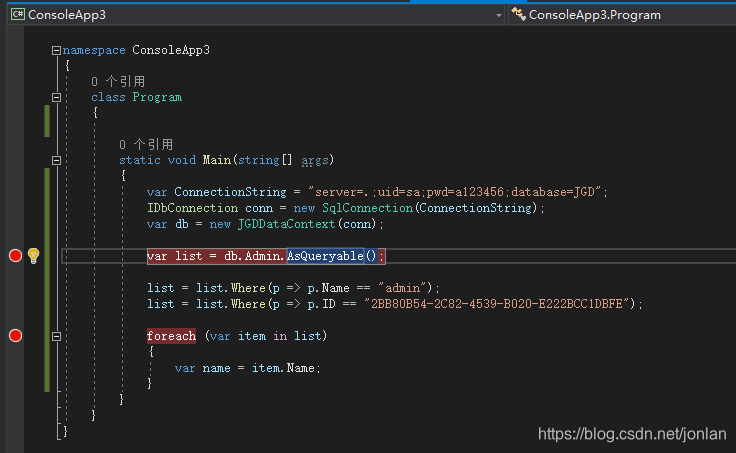
Task: Open the ConsoleApp3 project dropdown
Action: pos(498,15)
